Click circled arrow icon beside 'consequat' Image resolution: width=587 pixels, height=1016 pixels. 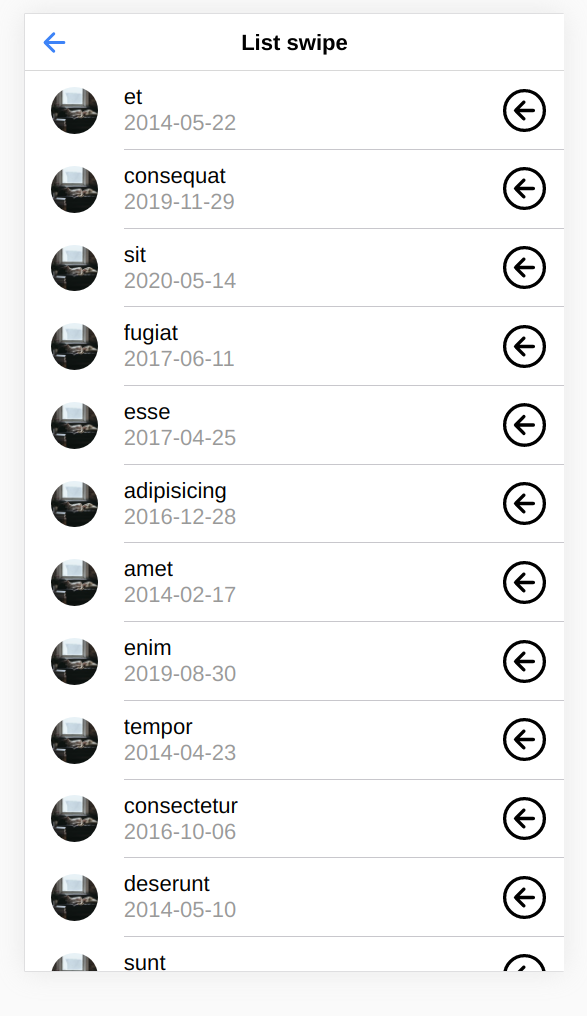coord(524,189)
